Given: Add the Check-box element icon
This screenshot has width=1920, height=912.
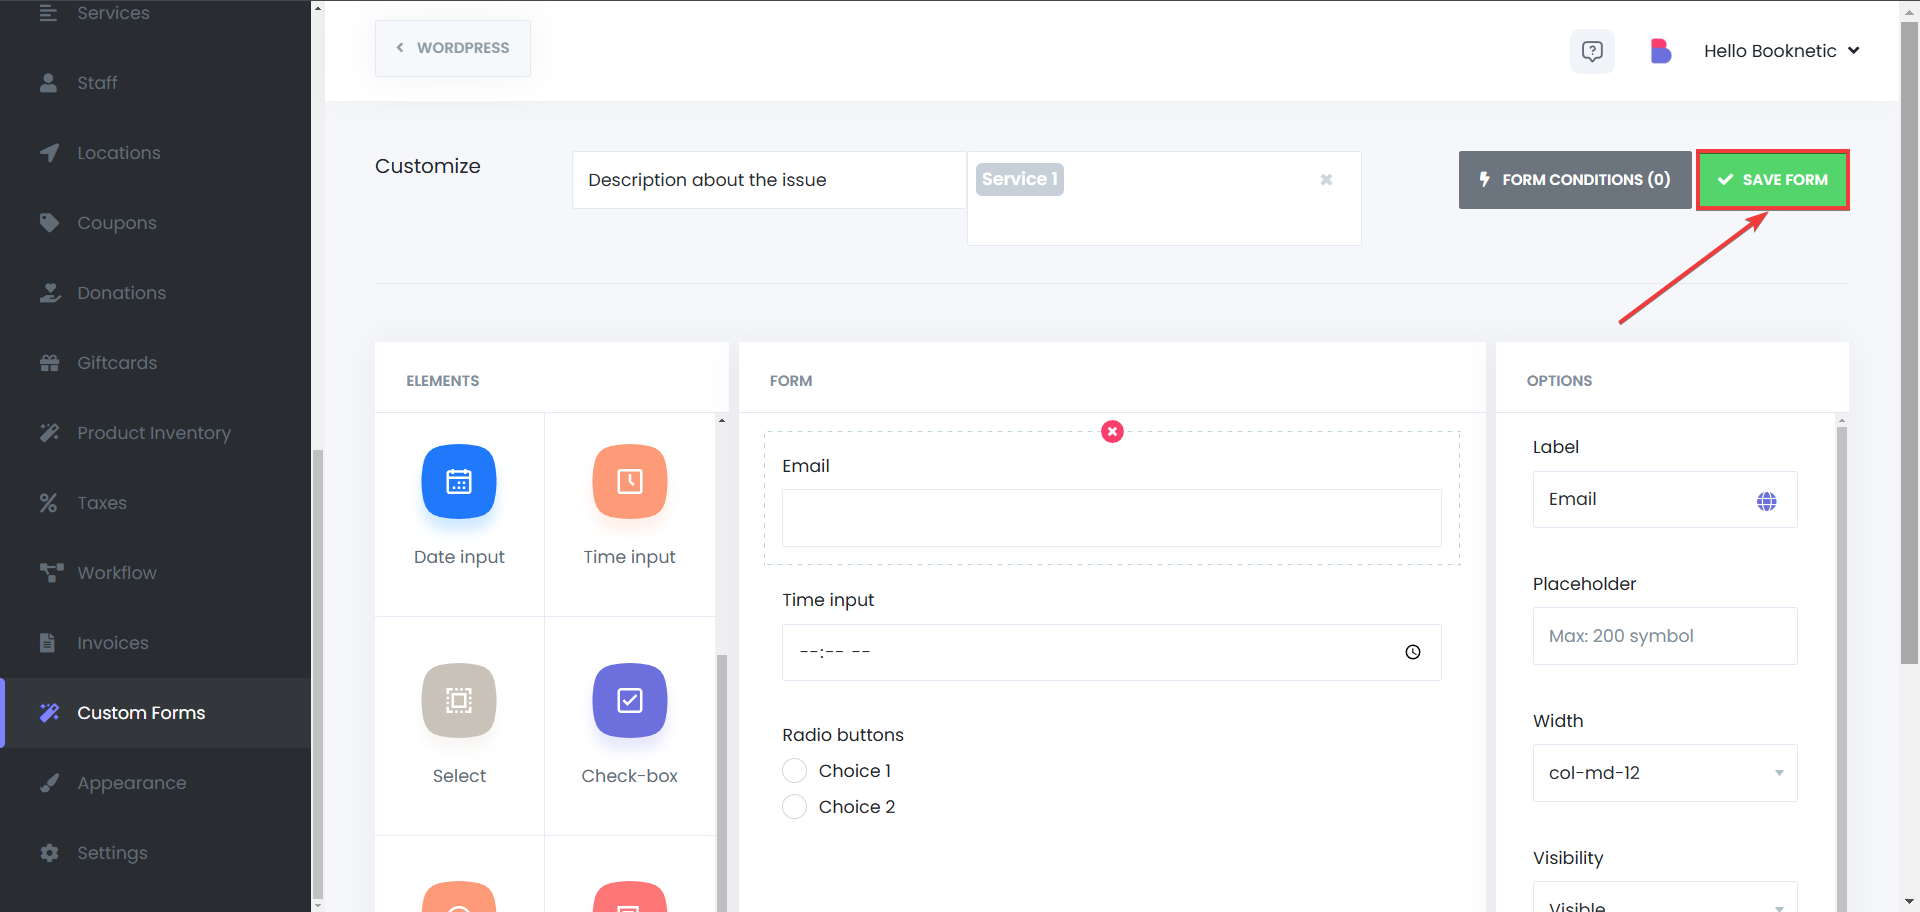Looking at the screenshot, I should tap(630, 700).
